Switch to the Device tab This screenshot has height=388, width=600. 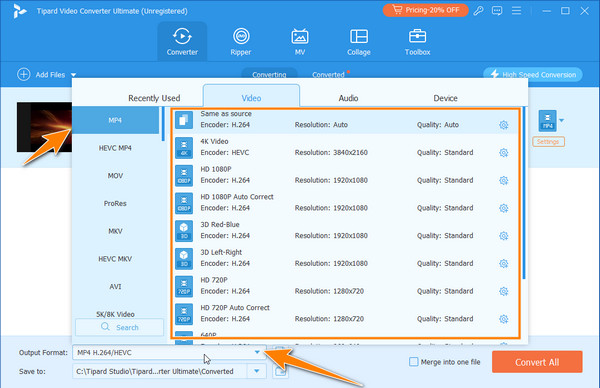pyautogui.click(x=445, y=98)
